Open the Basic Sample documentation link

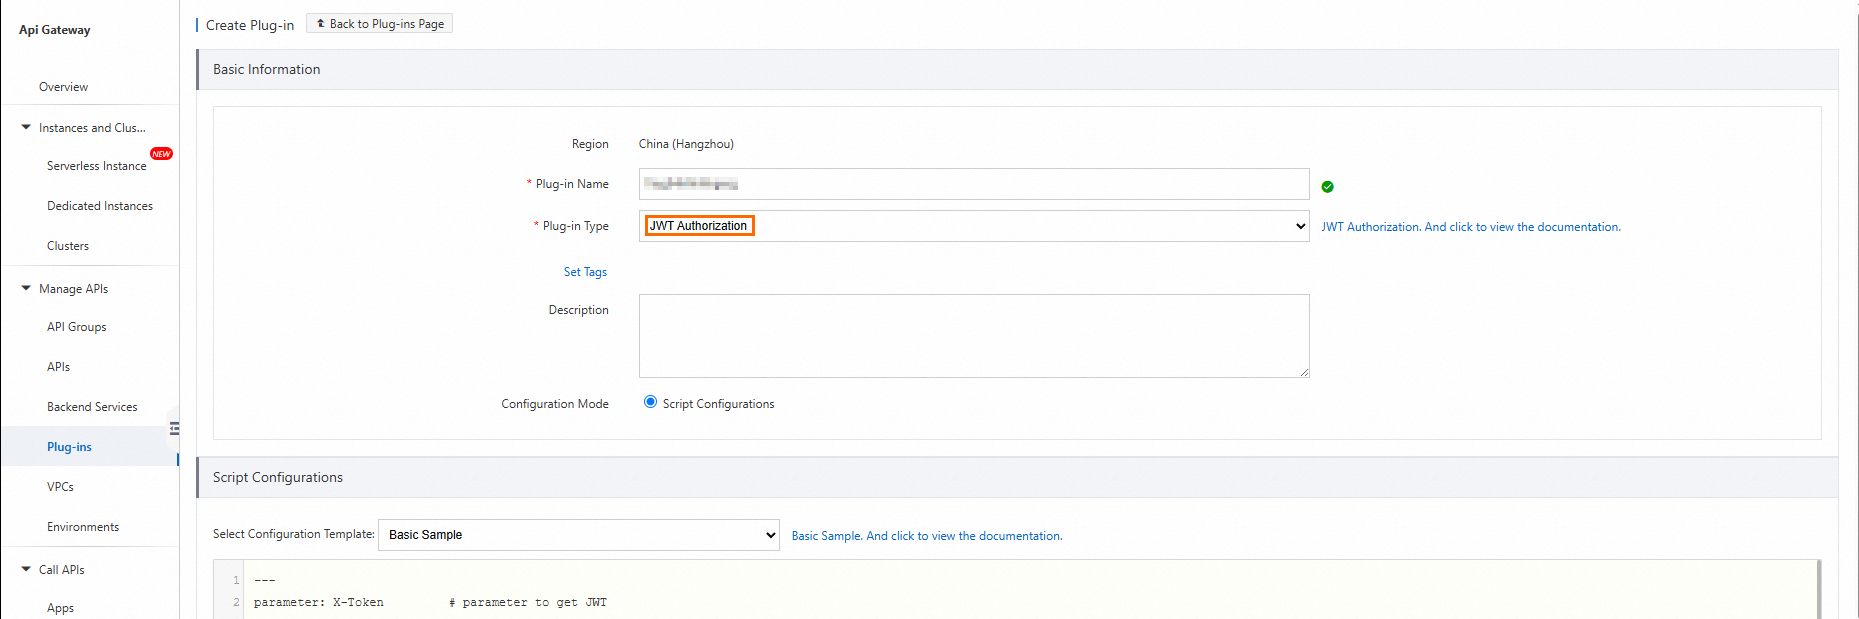coord(926,536)
